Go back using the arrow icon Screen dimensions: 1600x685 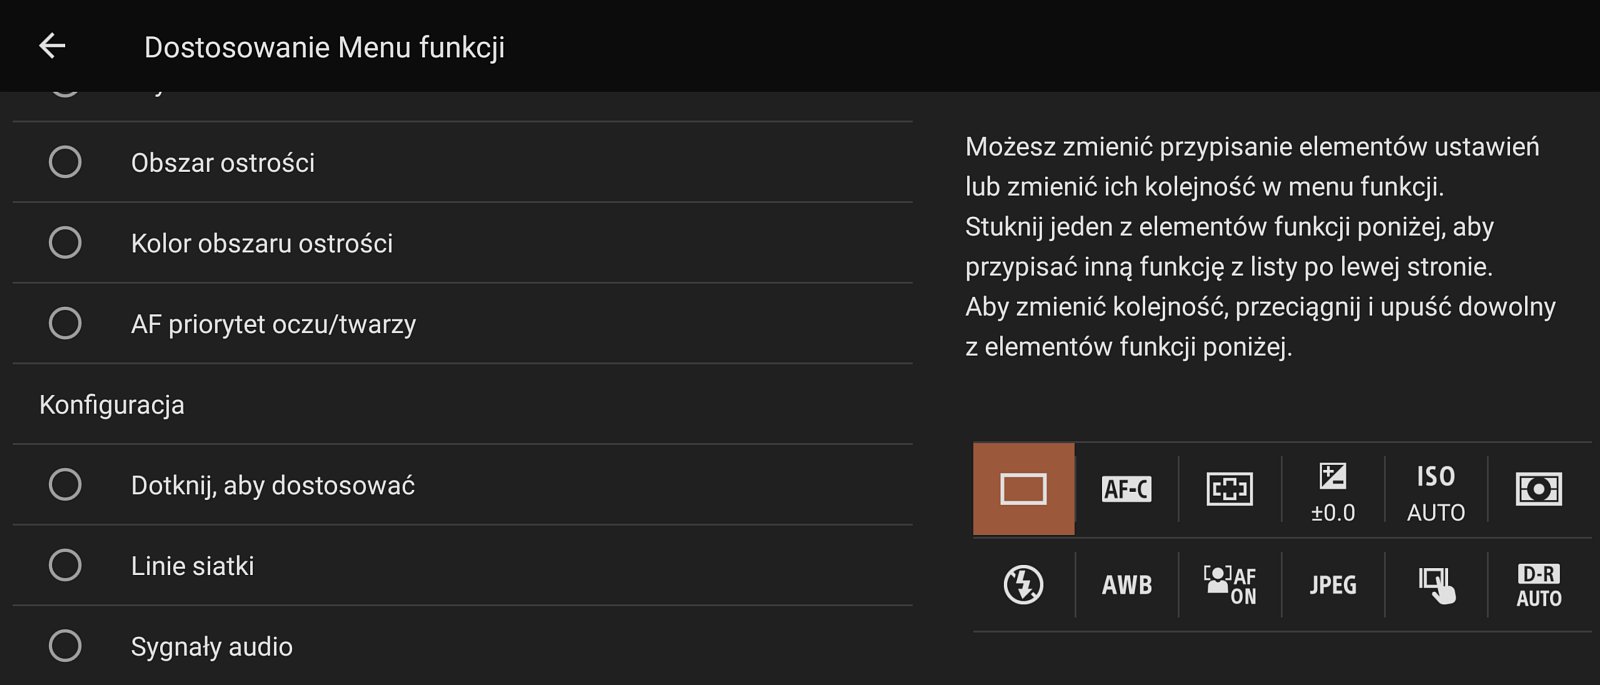[x=52, y=46]
